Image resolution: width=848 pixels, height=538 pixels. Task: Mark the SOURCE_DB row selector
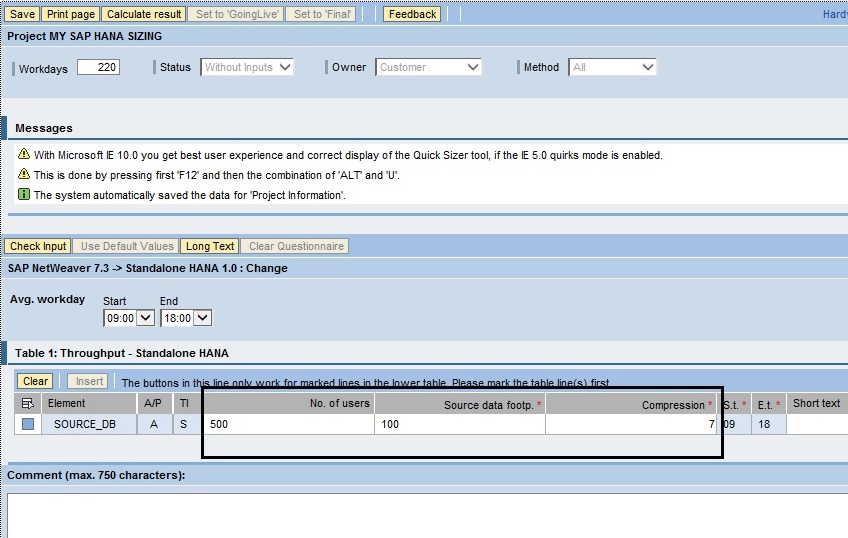pos(28,424)
